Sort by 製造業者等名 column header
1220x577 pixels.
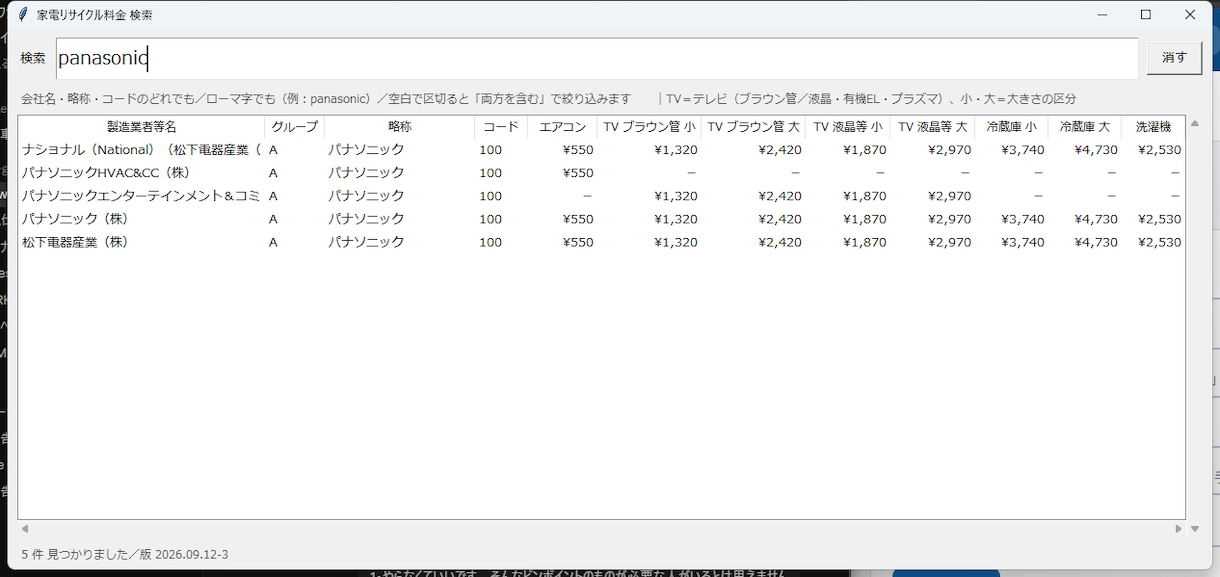[141, 127]
